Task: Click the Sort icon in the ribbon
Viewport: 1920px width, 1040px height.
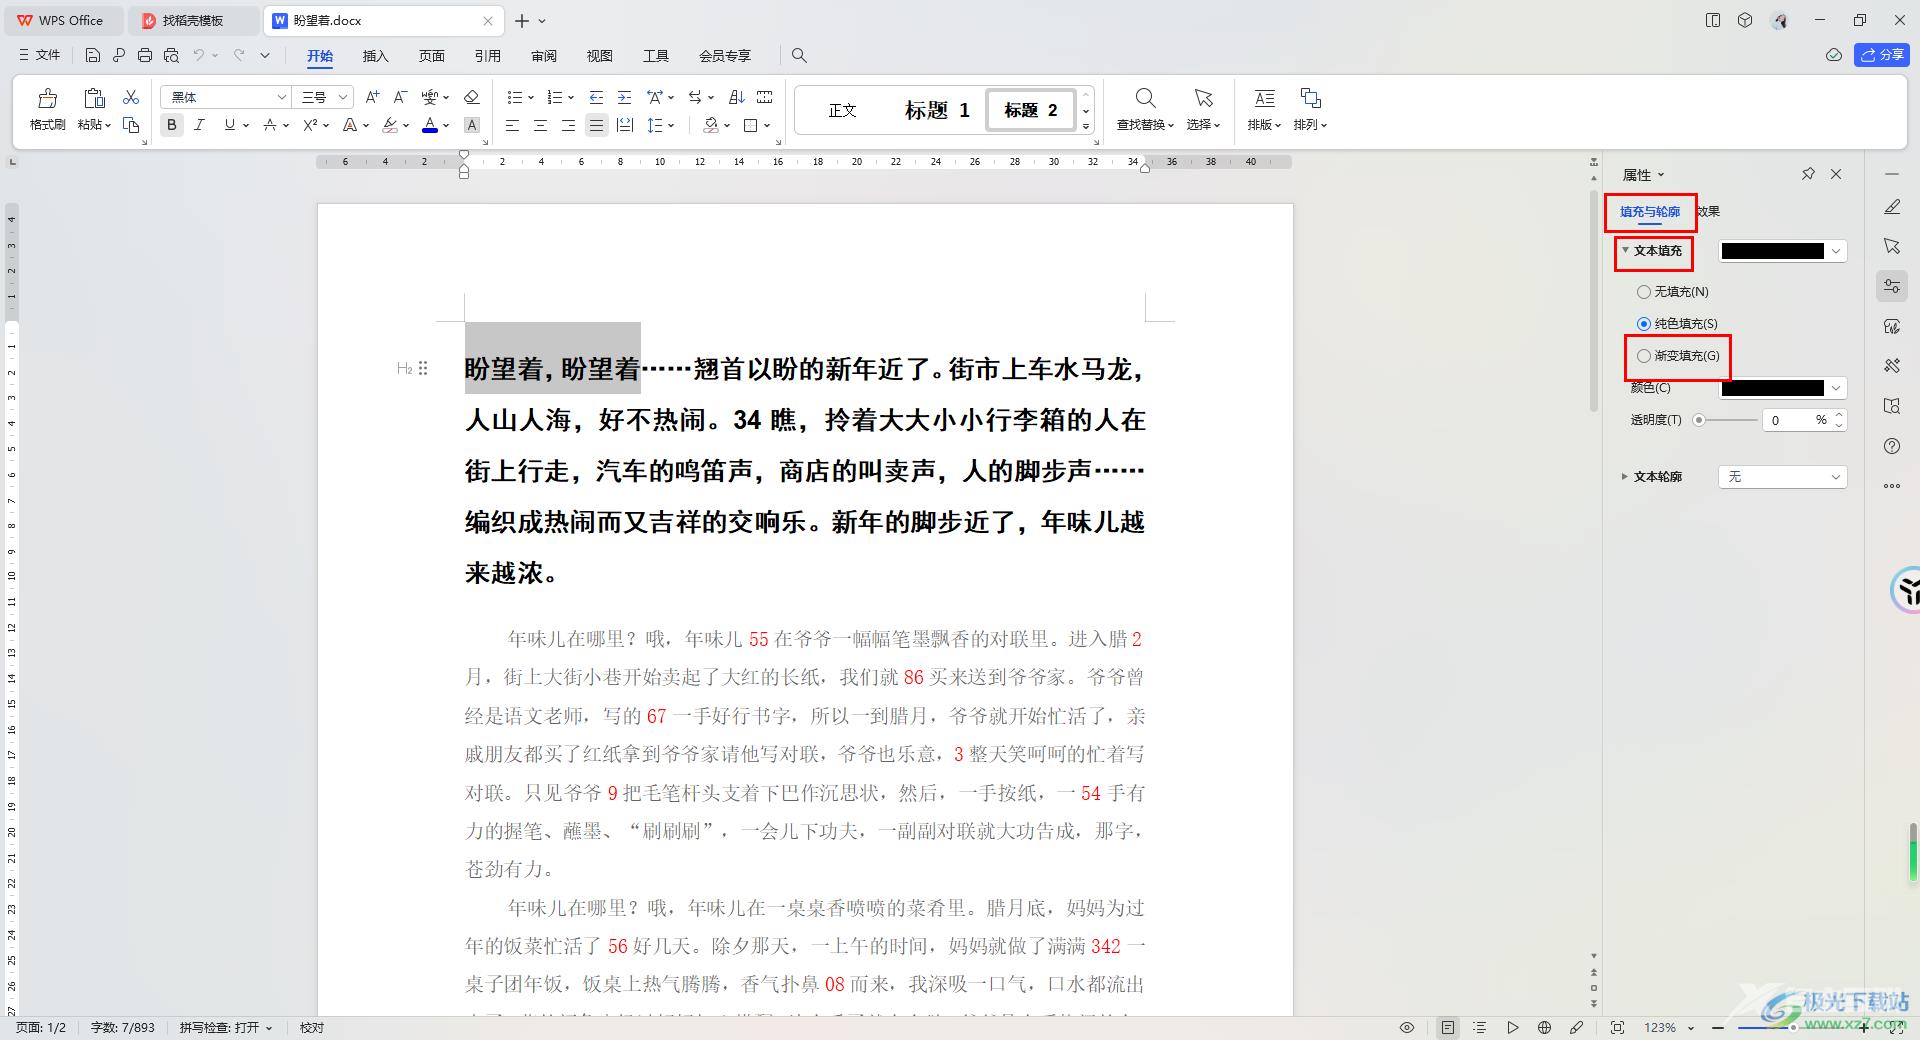Action: 737,97
